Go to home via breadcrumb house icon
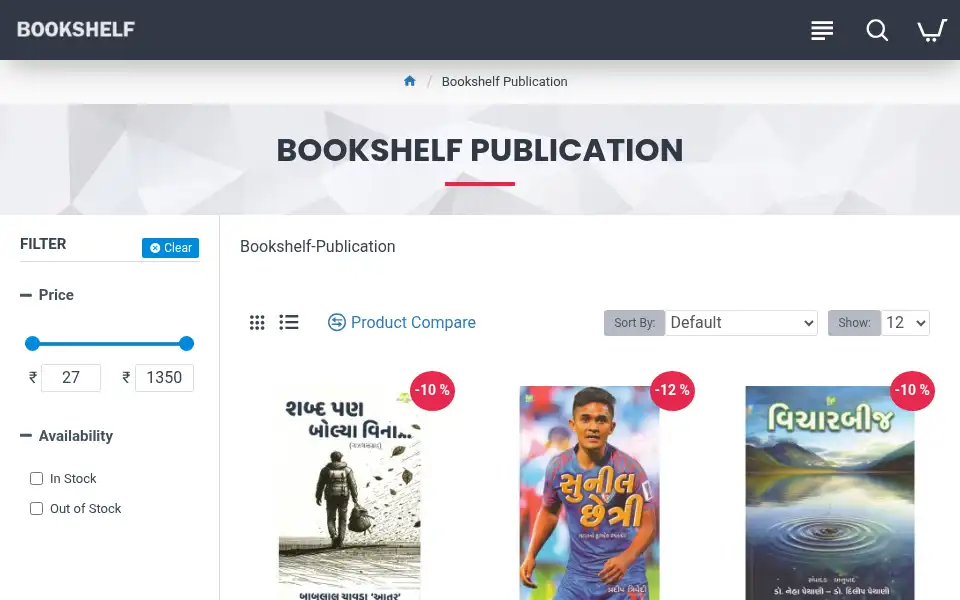This screenshot has width=960, height=600. [x=410, y=81]
